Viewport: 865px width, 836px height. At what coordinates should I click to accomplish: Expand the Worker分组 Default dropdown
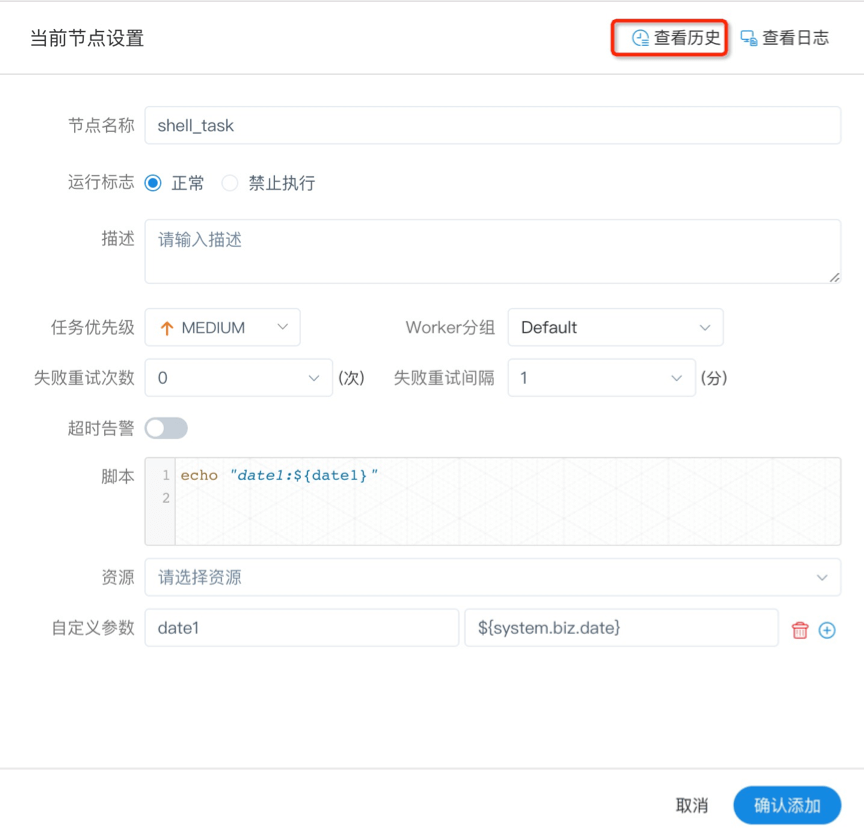click(615, 328)
